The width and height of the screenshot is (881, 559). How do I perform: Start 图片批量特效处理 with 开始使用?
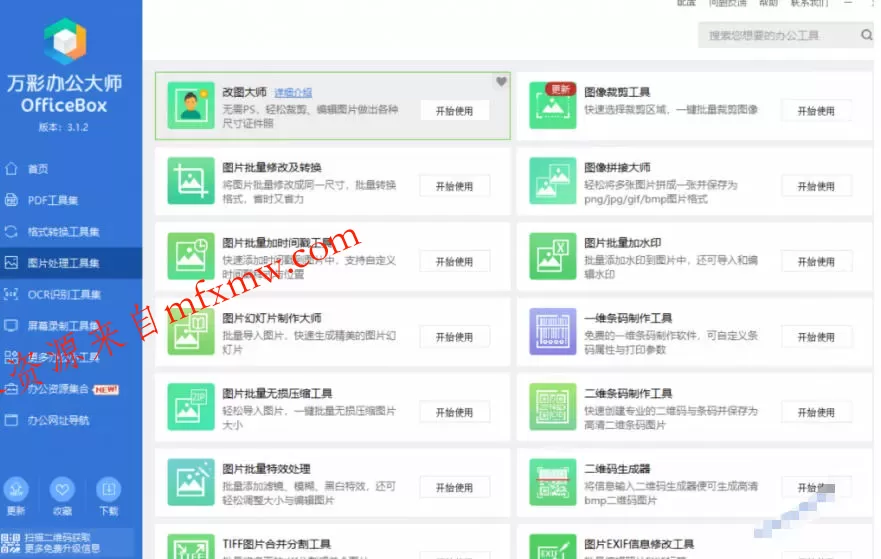tap(455, 487)
